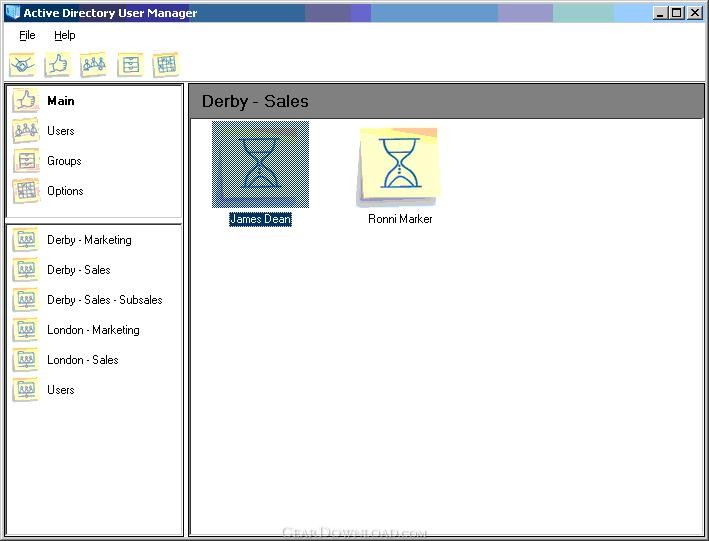Viewport: 709px width, 541px height.
Task: Select Main in the navigation panel
Action: (x=61, y=100)
